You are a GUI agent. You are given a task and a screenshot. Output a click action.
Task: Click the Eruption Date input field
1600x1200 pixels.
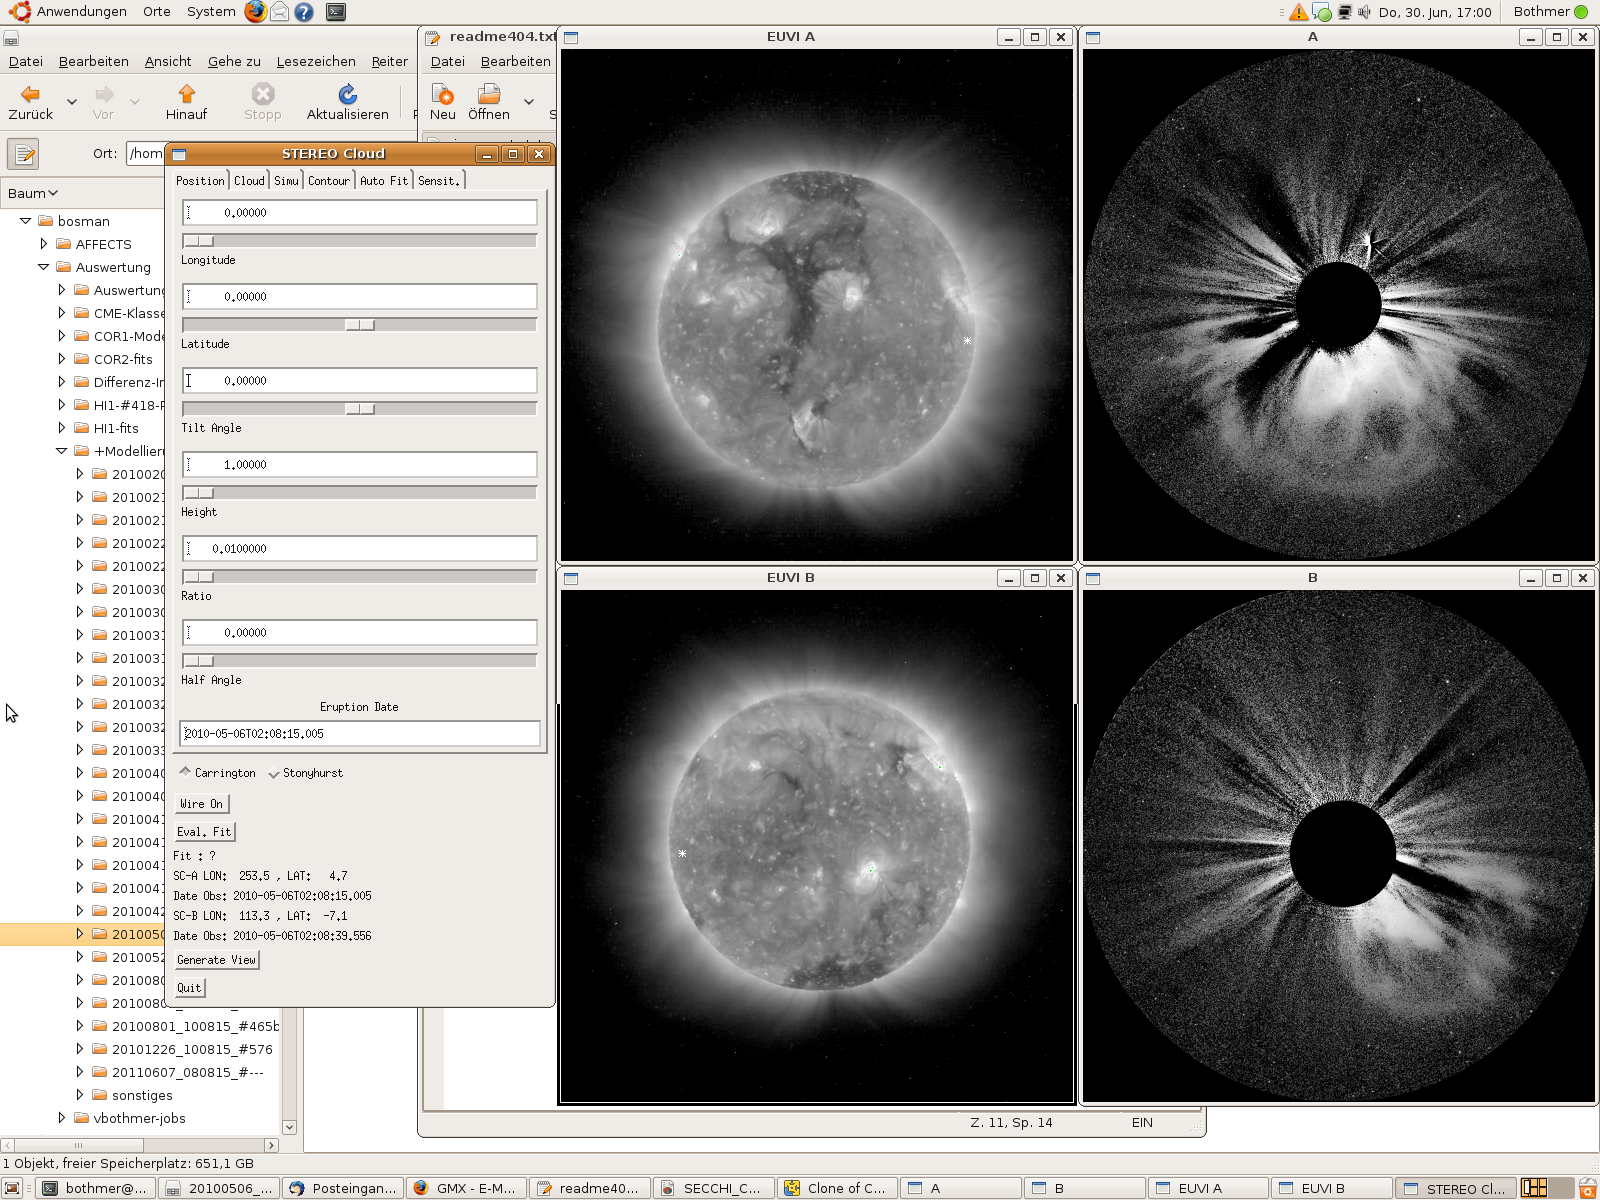pos(360,733)
